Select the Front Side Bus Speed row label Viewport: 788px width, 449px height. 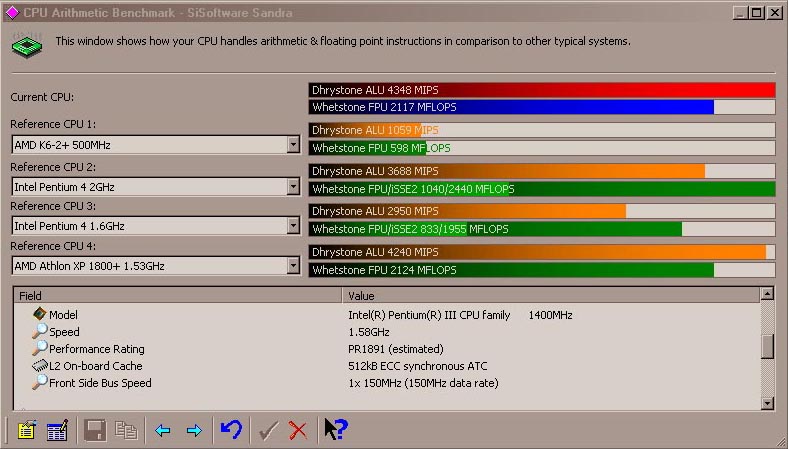[100, 383]
